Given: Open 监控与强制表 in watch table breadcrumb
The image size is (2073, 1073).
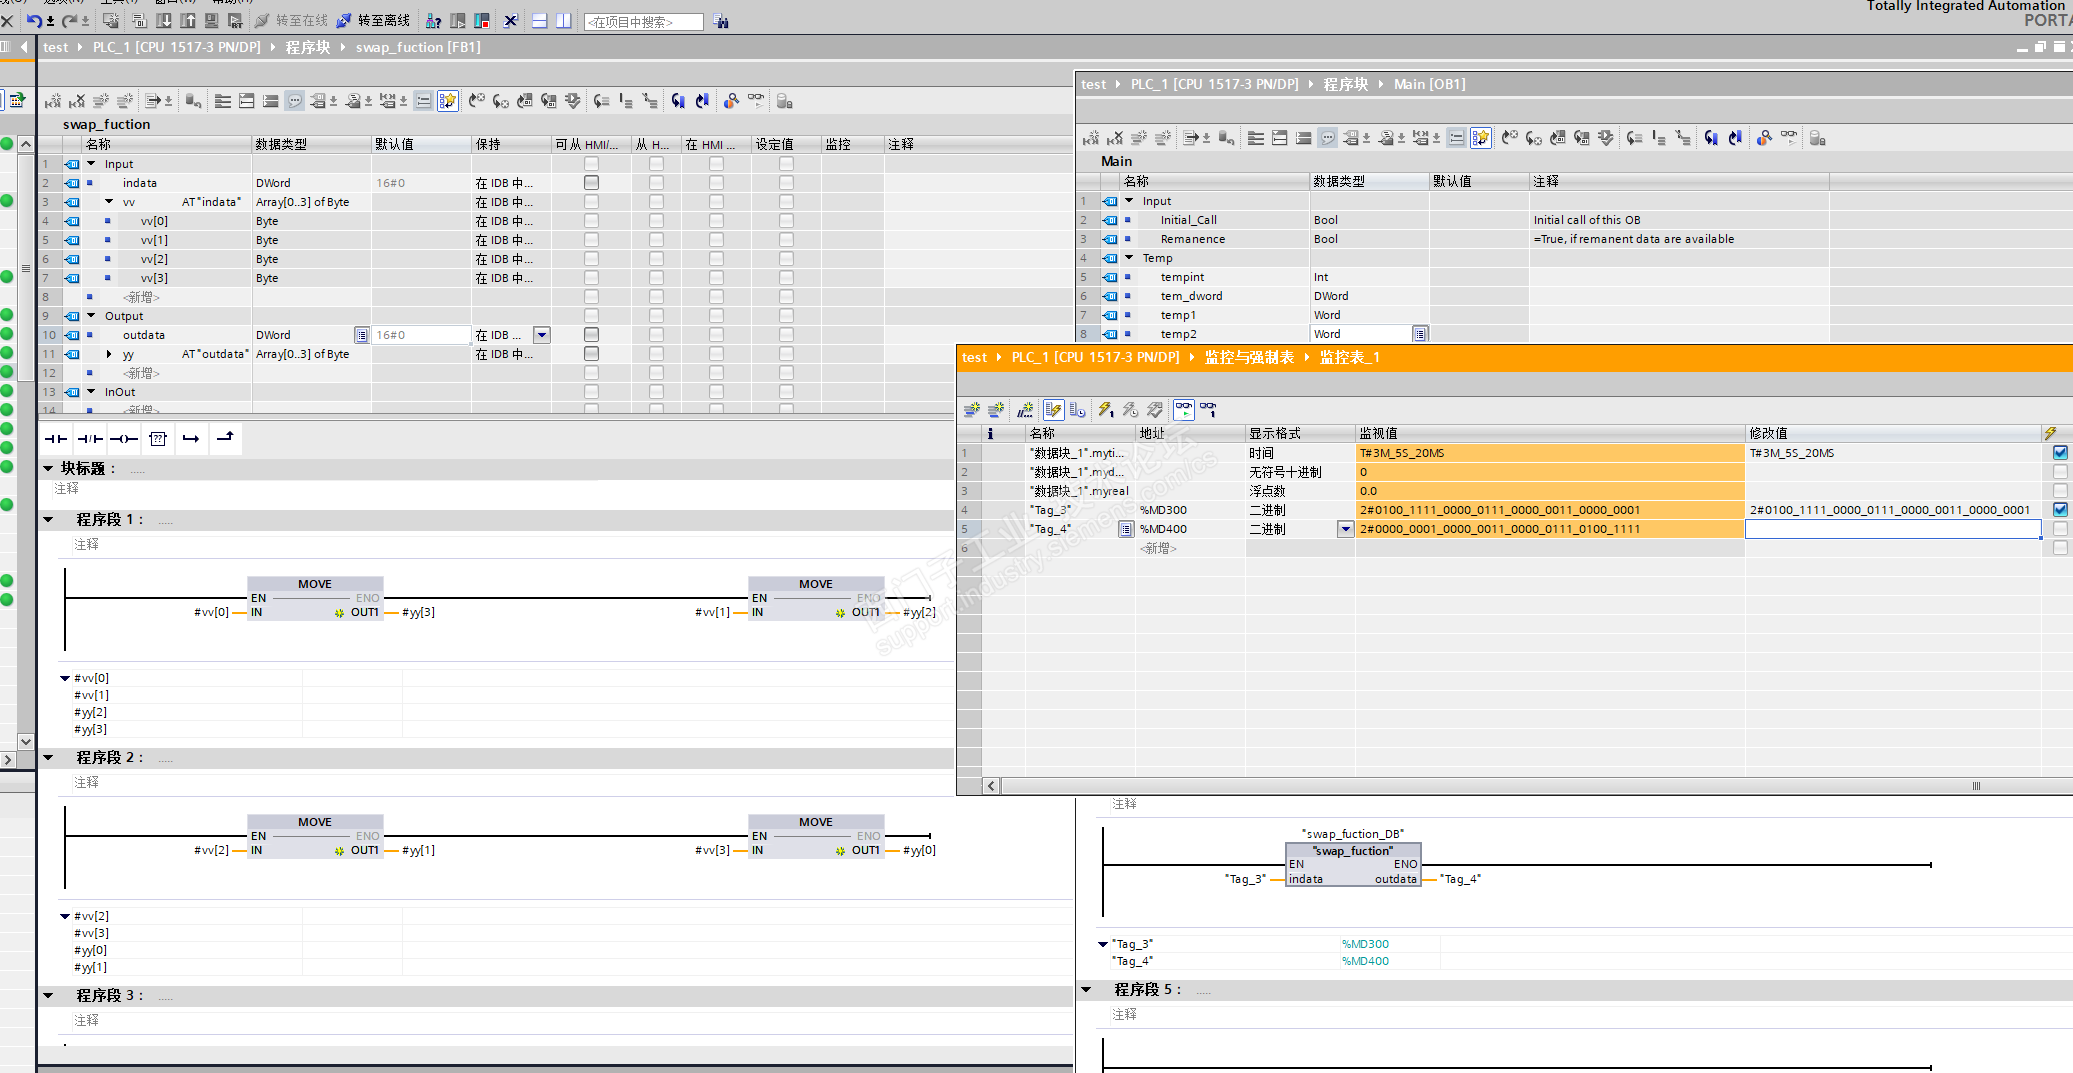Looking at the screenshot, I should [1248, 357].
